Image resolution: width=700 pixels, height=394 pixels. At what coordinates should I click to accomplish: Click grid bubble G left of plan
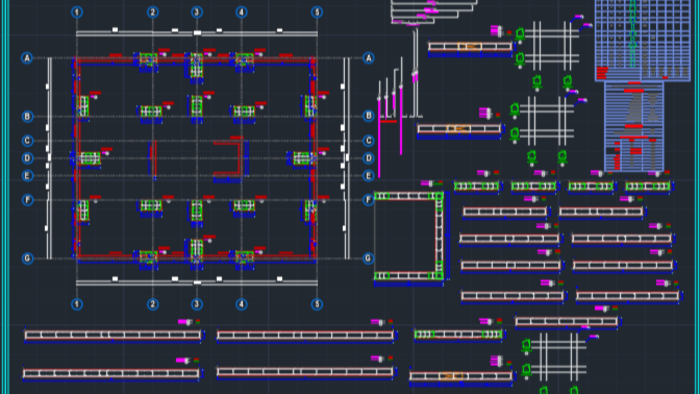[x=27, y=258]
